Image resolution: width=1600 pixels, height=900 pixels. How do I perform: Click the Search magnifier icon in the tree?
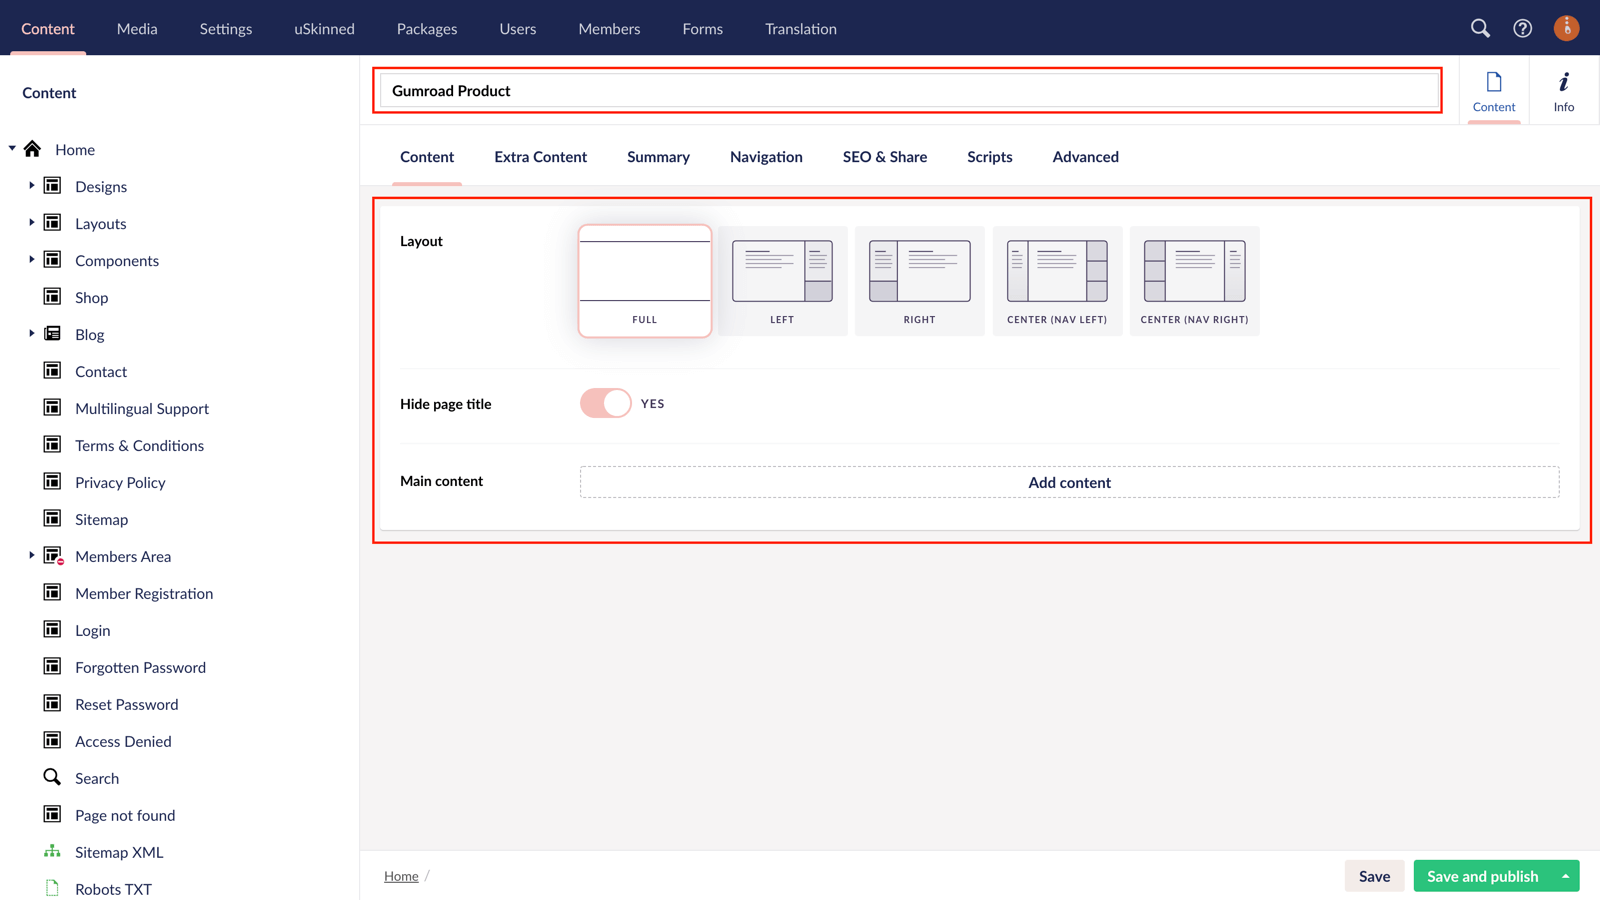click(52, 777)
